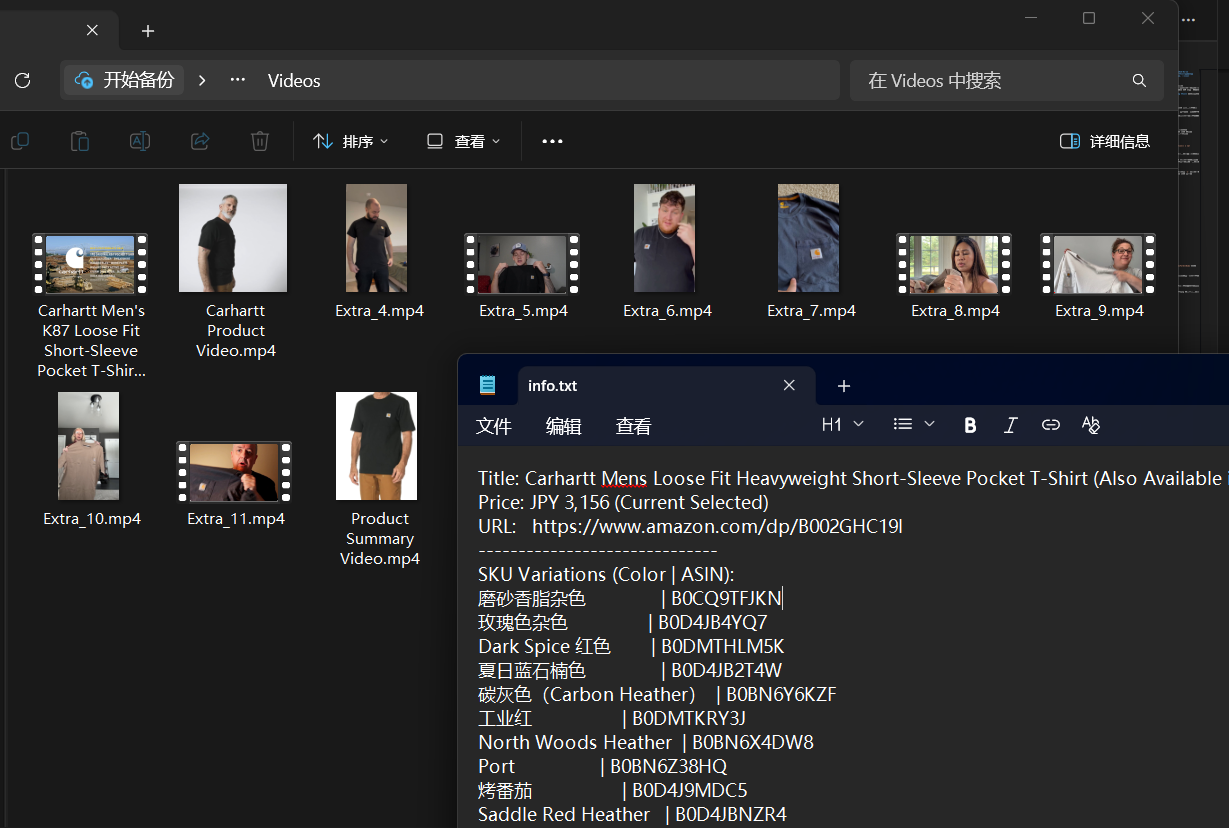Insert a link using Notepad toolbar
Screen dimensions: 1229x828
[x=1050, y=425]
